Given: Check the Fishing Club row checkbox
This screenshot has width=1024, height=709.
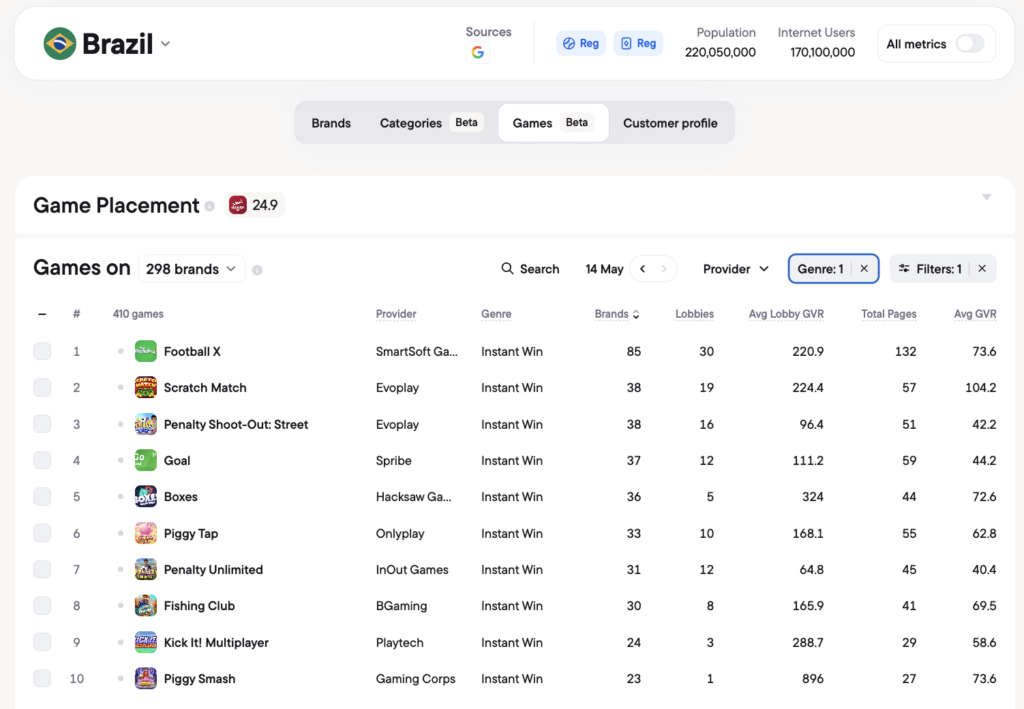Looking at the screenshot, I should click(x=42, y=606).
